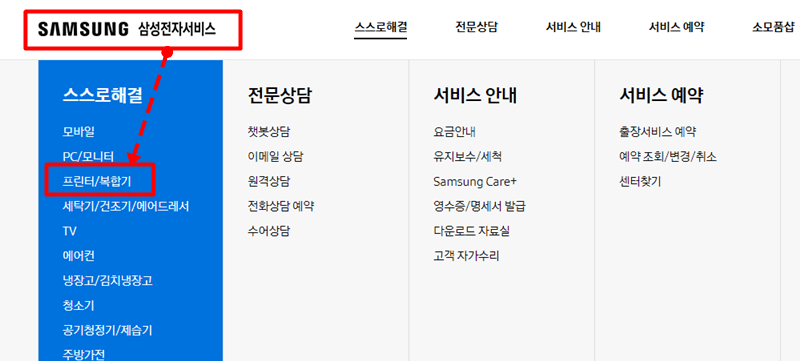The image size is (800, 361).
Task: Open 센터찾기 page
Action: tap(640, 182)
